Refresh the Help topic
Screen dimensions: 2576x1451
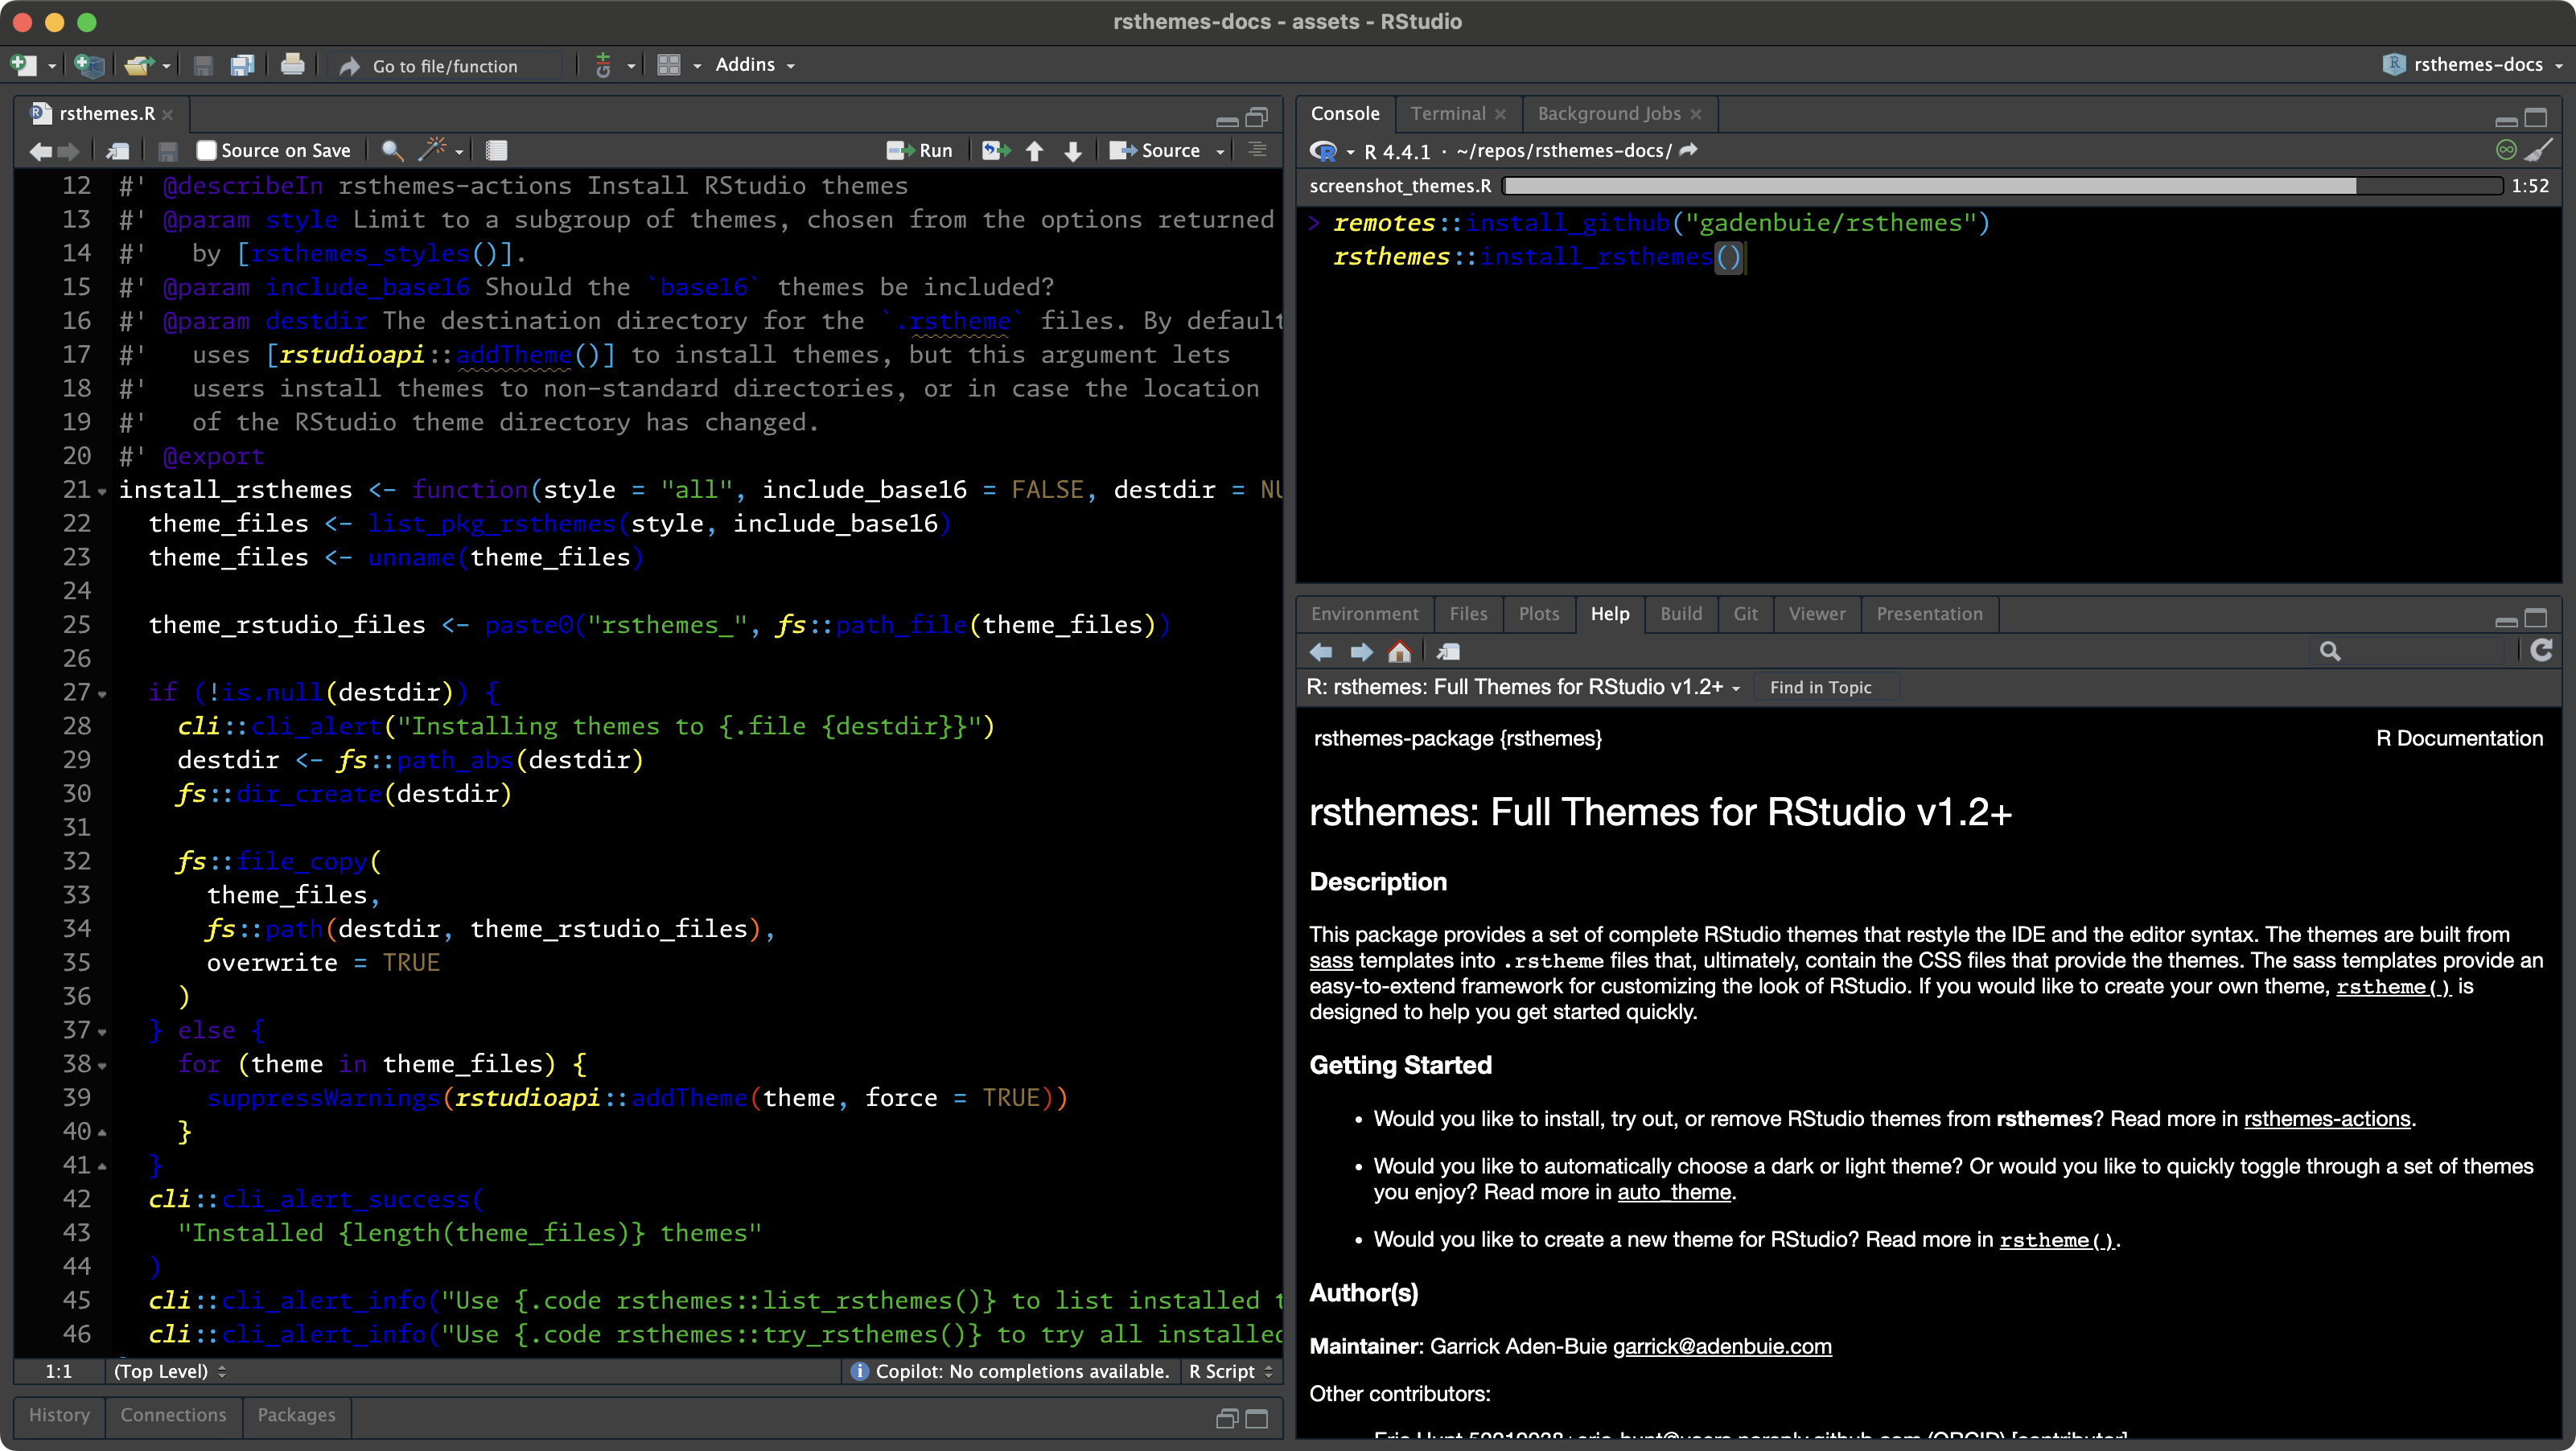[x=2541, y=651]
